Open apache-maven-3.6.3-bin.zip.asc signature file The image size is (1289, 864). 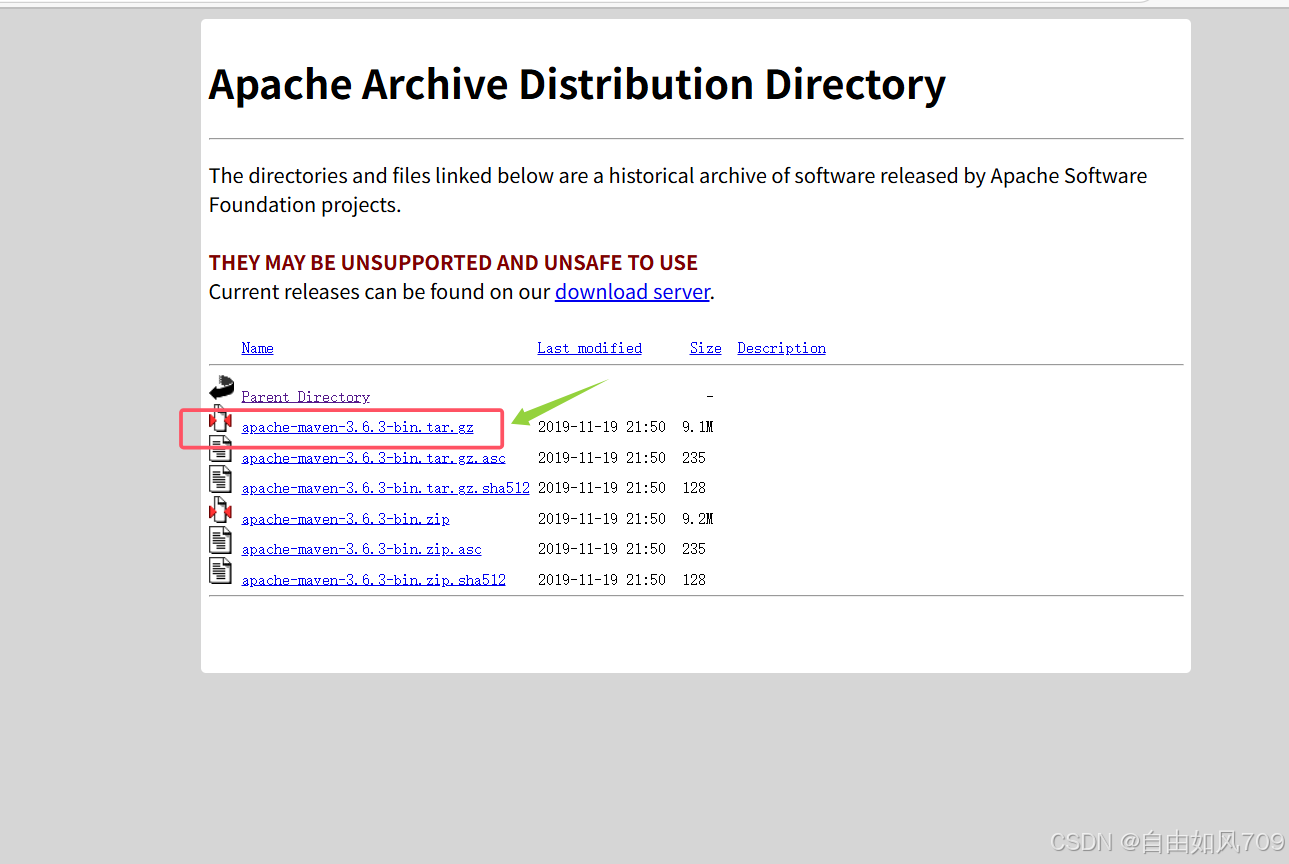coord(361,549)
